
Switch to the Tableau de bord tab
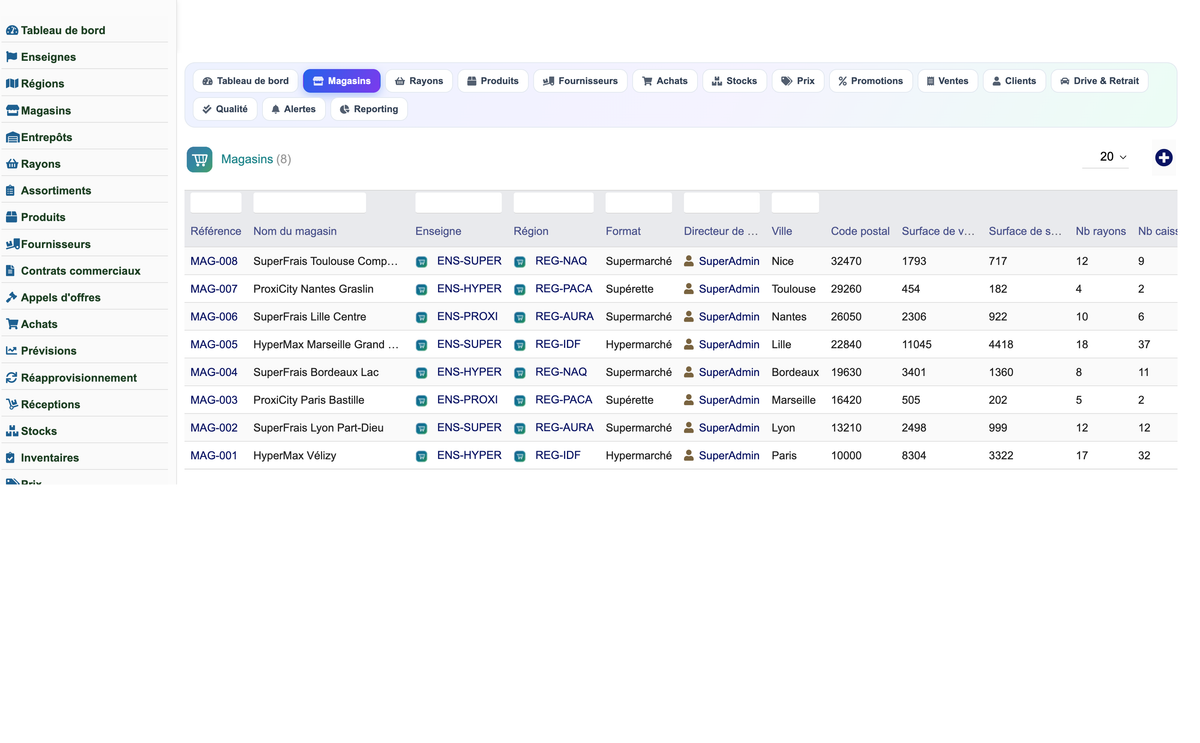click(x=246, y=81)
